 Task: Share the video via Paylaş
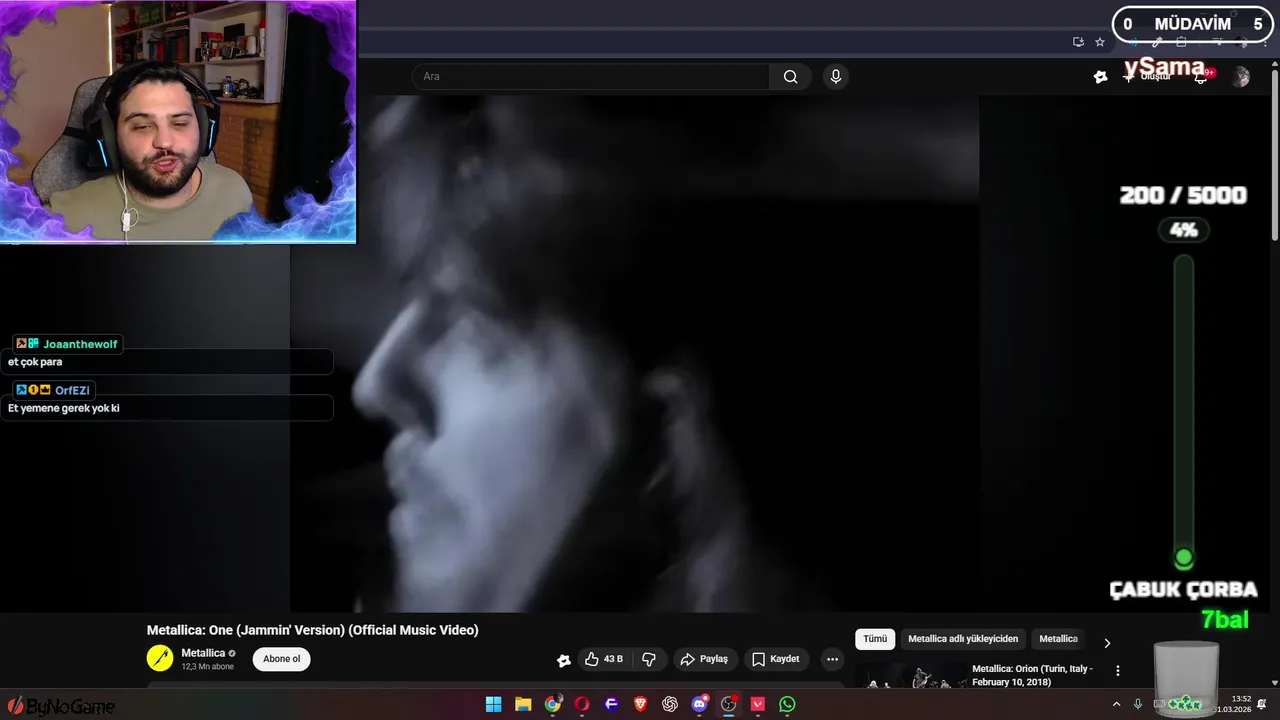[704, 659]
